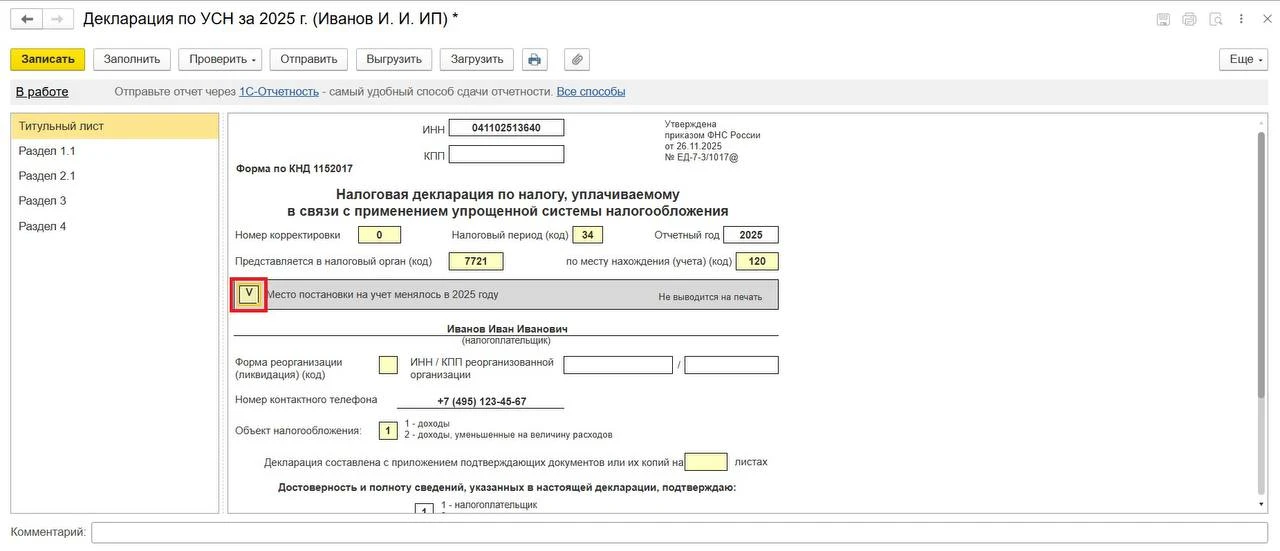The width and height of the screenshot is (1280, 551).
Task: Select Раздел 4 in the section list
Action: pyautogui.click(x=115, y=226)
